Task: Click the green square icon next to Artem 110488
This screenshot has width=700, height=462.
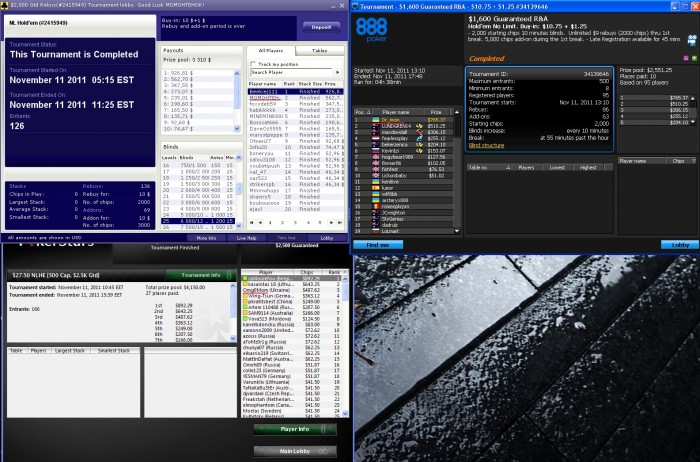Action: coord(245,308)
